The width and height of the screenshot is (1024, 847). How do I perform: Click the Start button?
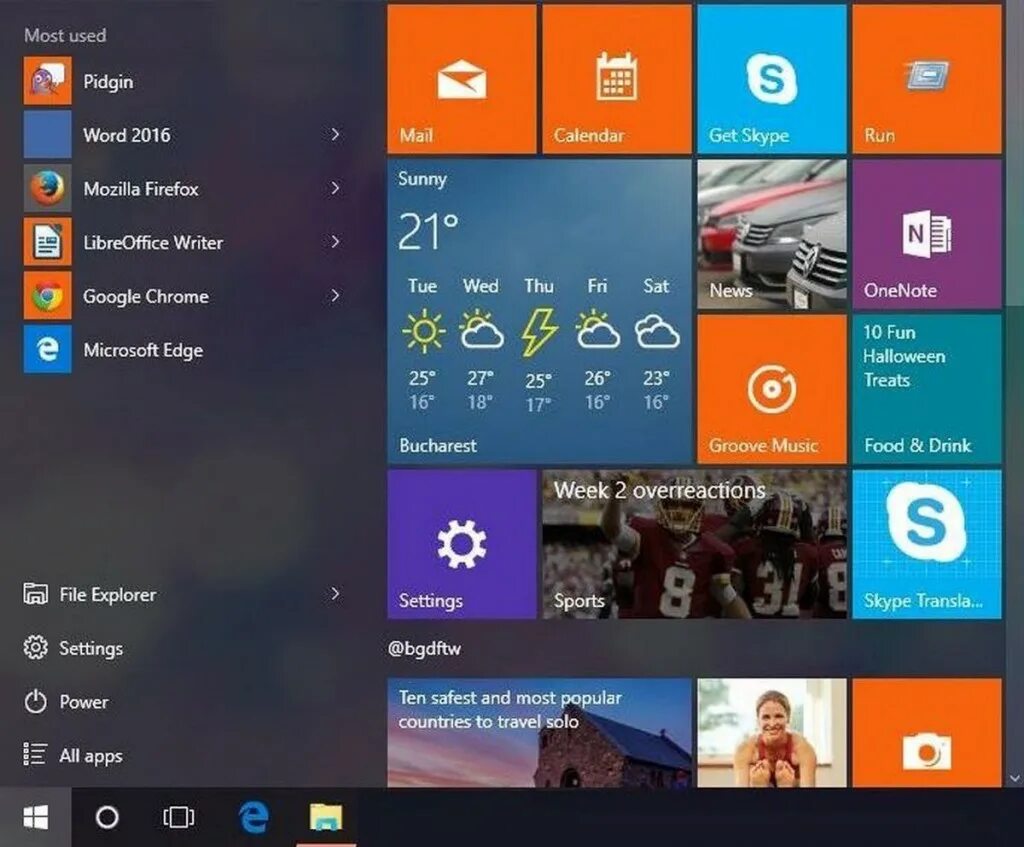[x=35, y=817]
